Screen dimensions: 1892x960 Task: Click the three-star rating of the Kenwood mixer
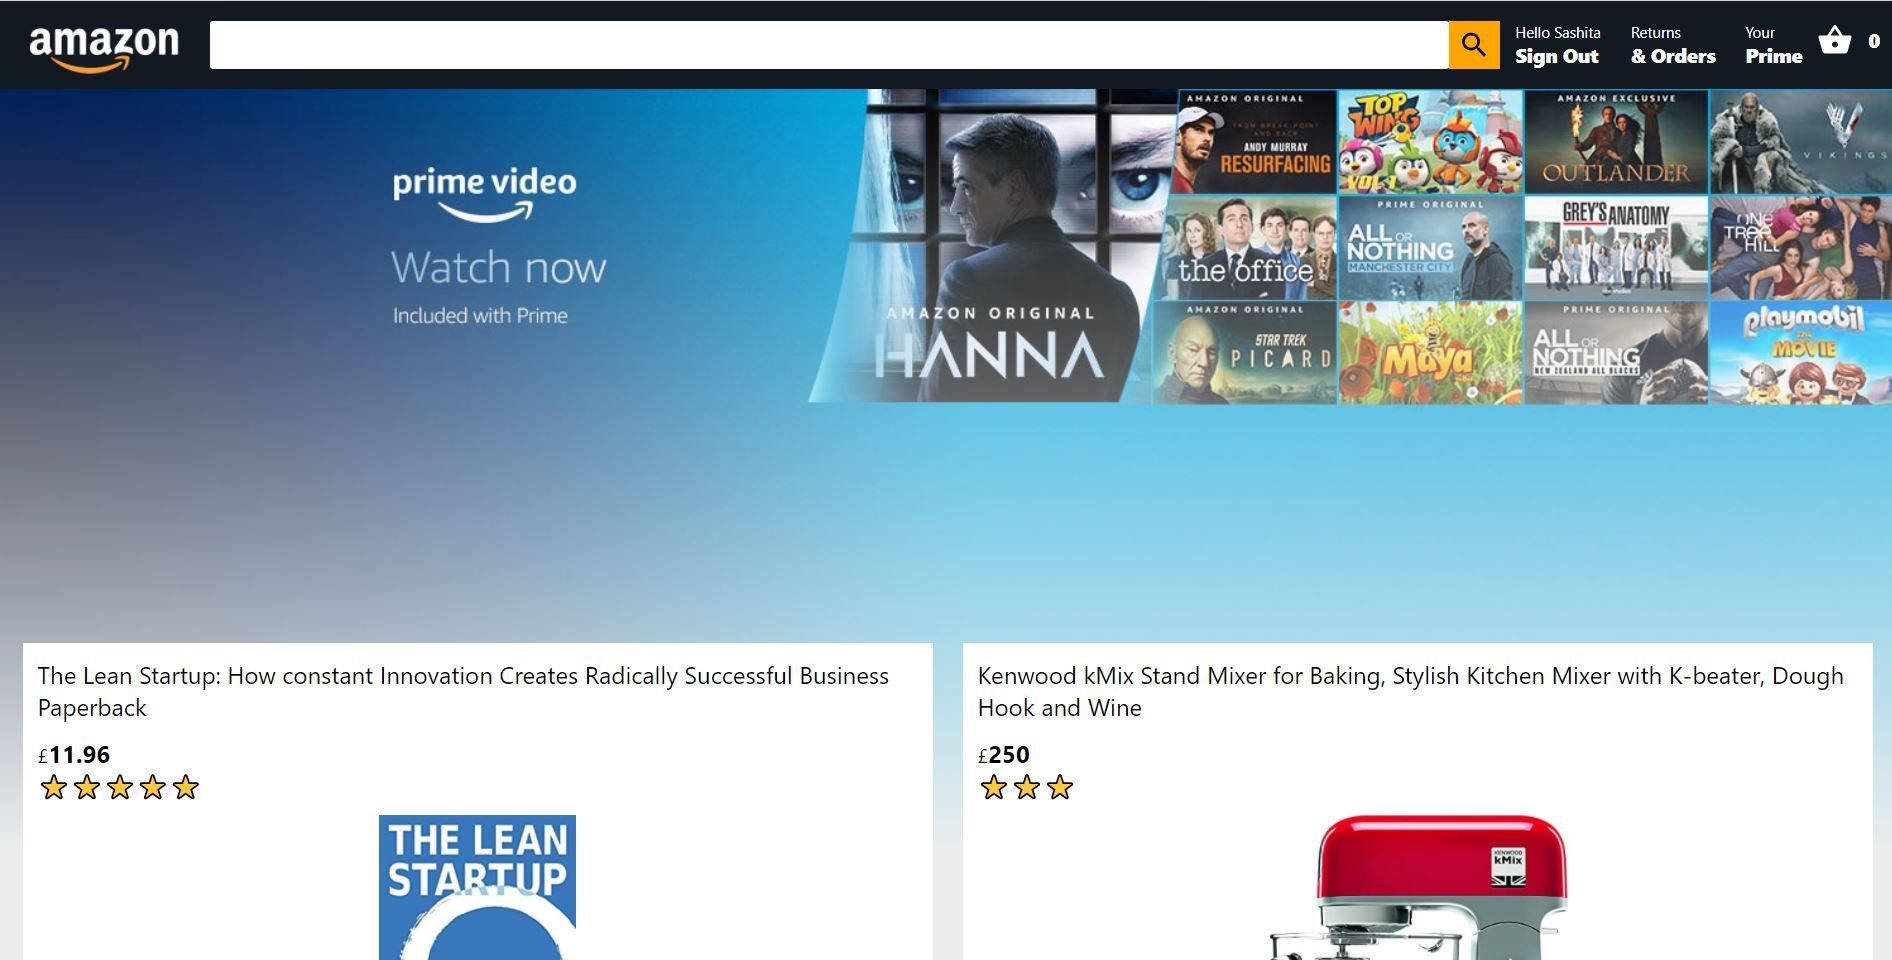click(1026, 788)
